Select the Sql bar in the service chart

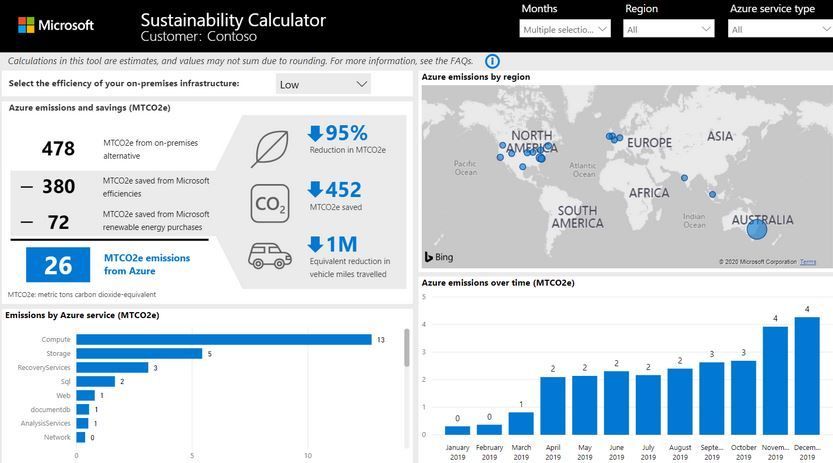pyautogui.click(x=96, y=381)
